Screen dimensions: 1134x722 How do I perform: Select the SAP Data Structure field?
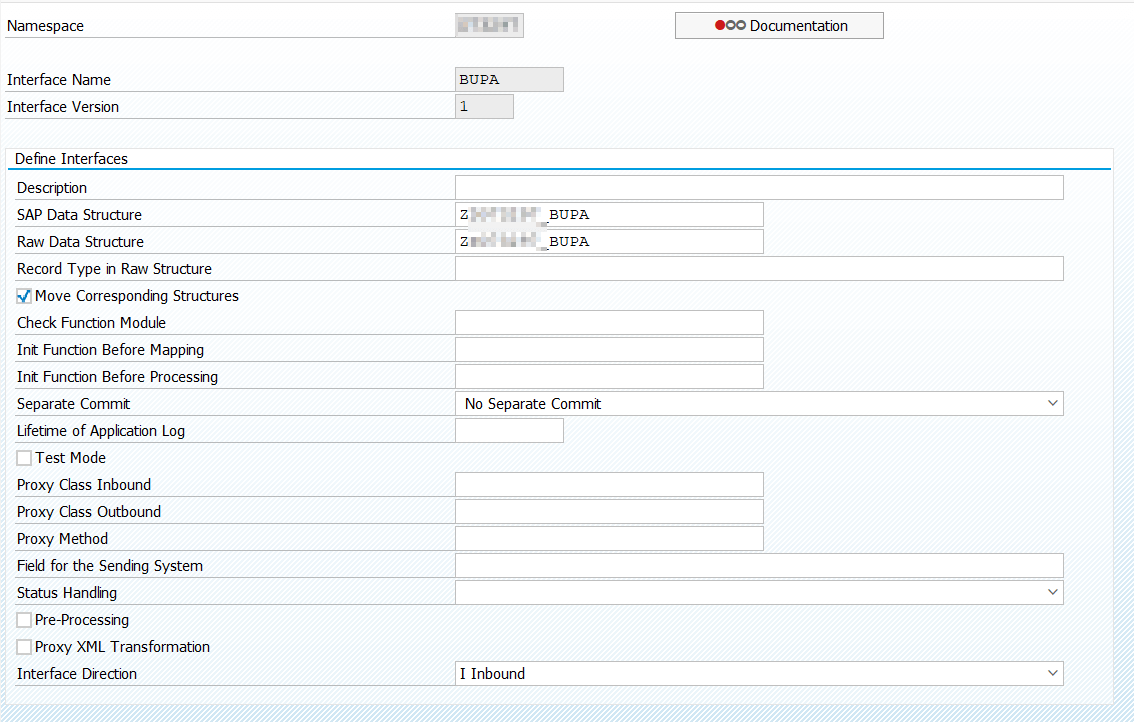609,214
